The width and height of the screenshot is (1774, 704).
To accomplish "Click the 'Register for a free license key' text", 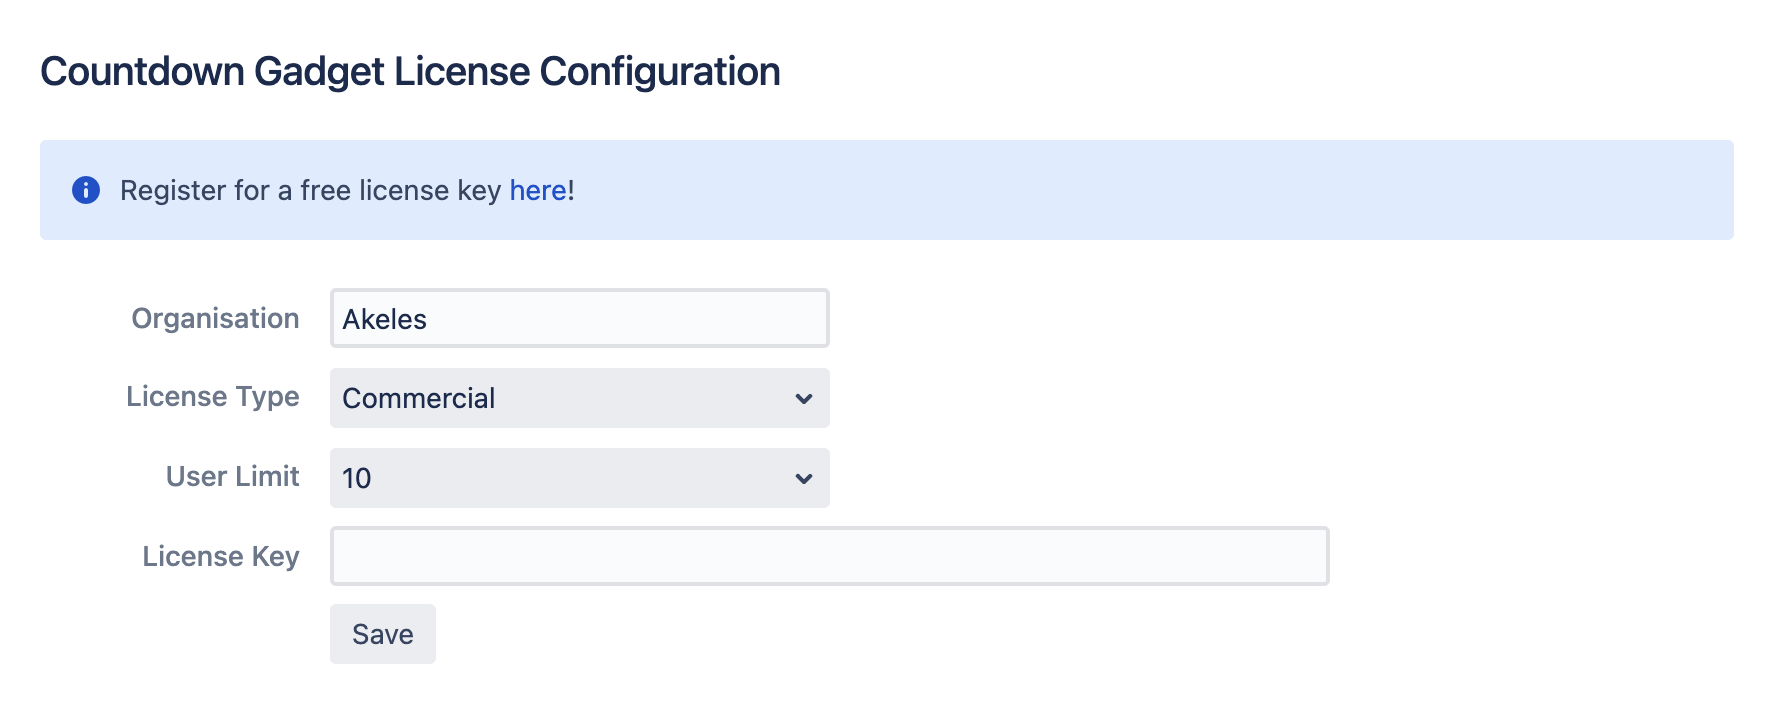I will (x=310, y=190).
